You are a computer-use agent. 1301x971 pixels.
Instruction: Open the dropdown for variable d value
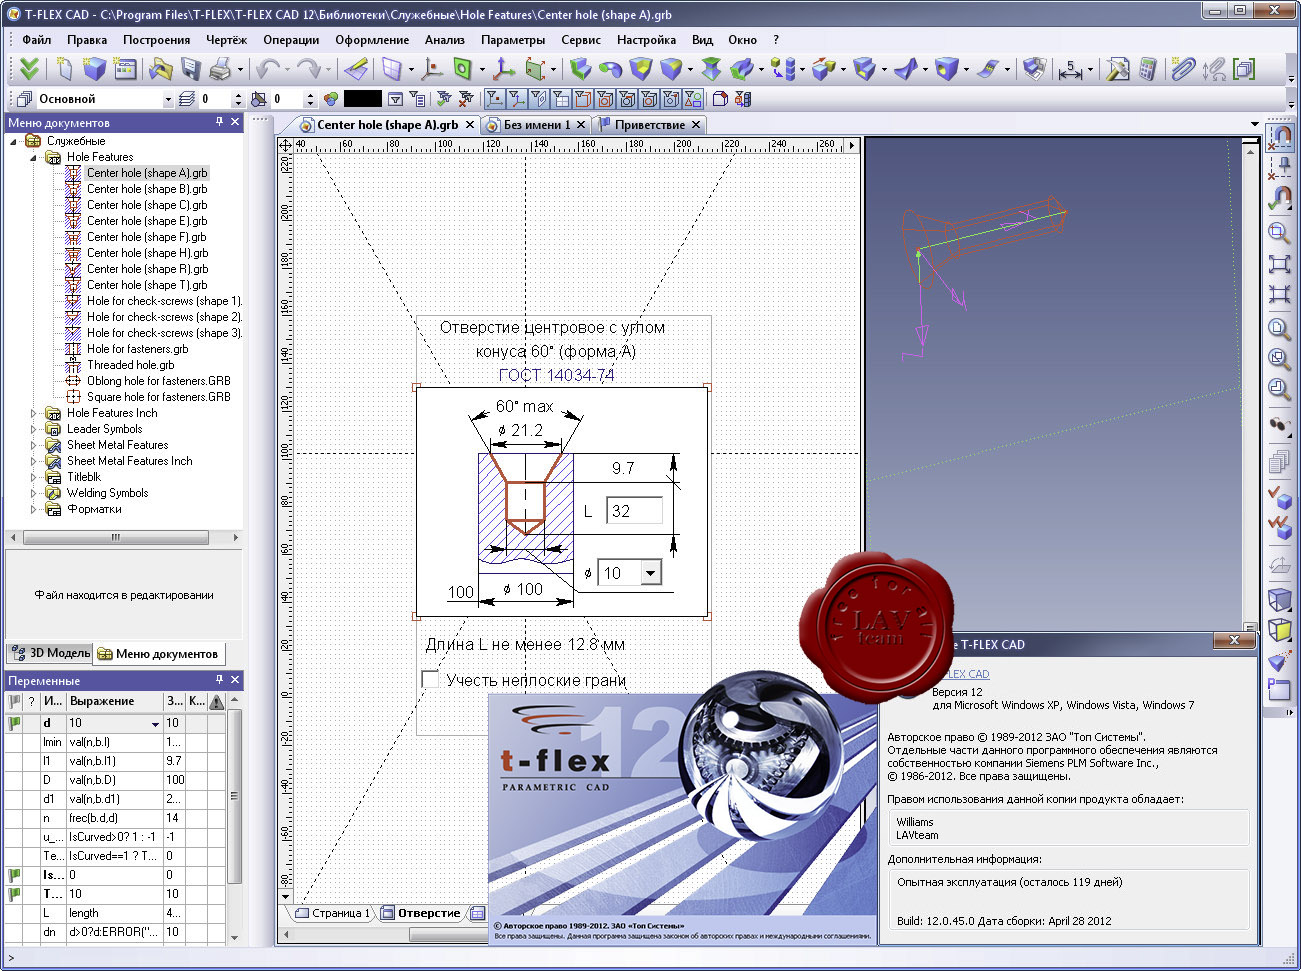(155, 723)
